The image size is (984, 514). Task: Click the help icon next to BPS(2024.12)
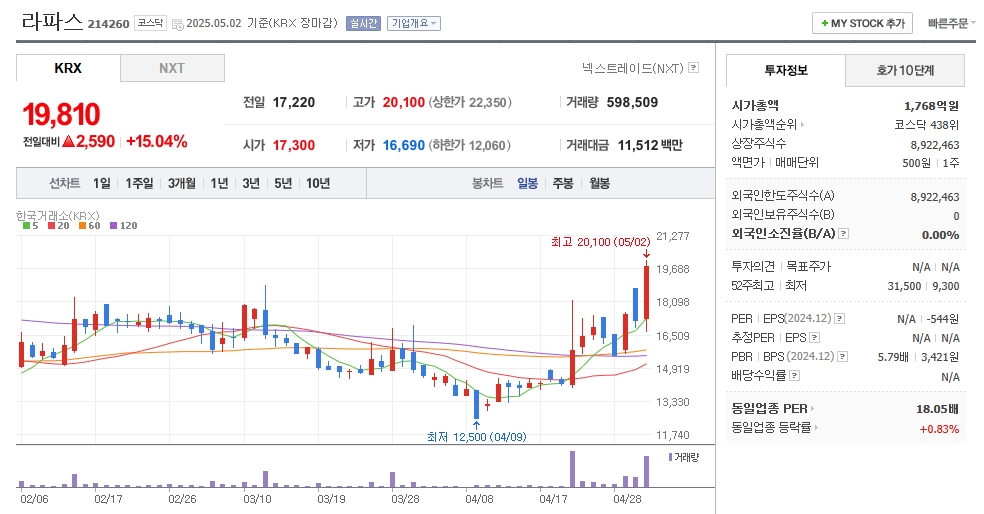(x=842, y=356)
